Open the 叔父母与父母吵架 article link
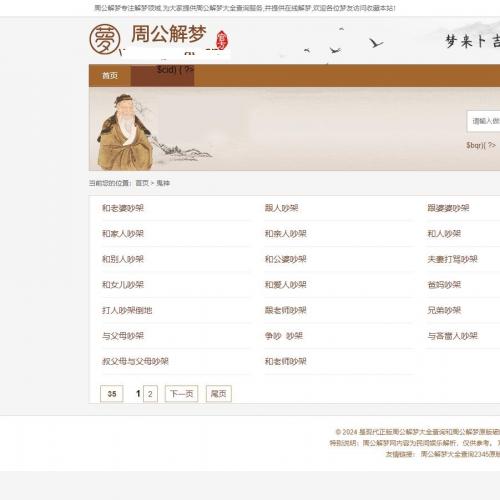This screenshot has height=500, width=500. click(x=135, y=361)
